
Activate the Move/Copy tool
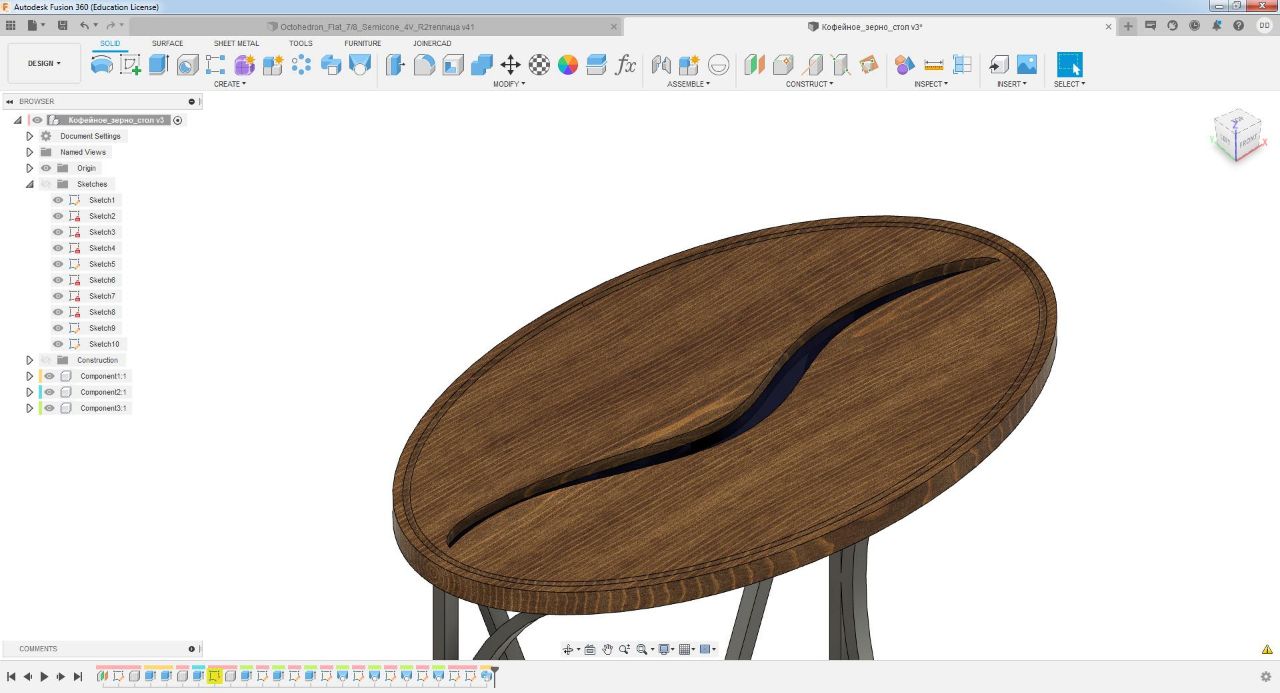(x=510, y=65)
